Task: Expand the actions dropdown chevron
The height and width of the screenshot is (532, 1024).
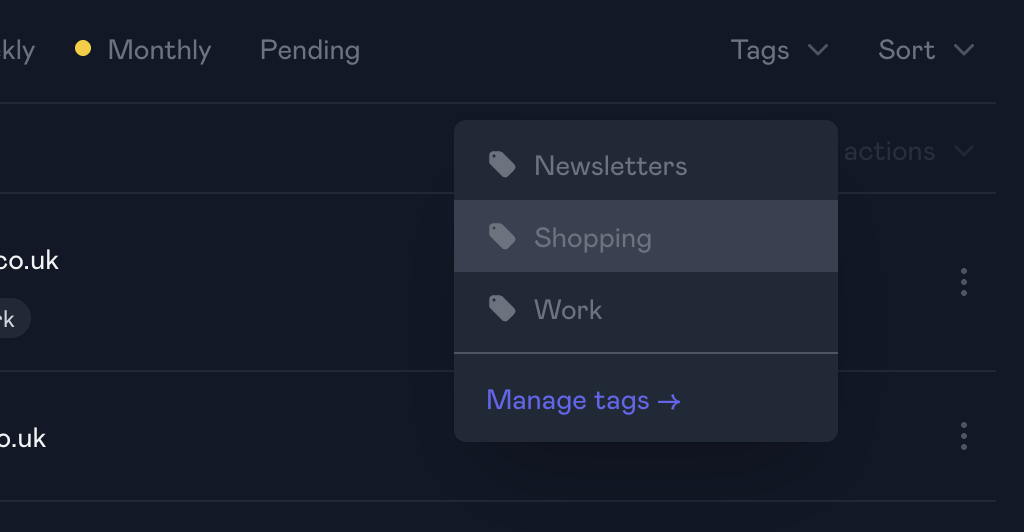Action: (964, 151)
